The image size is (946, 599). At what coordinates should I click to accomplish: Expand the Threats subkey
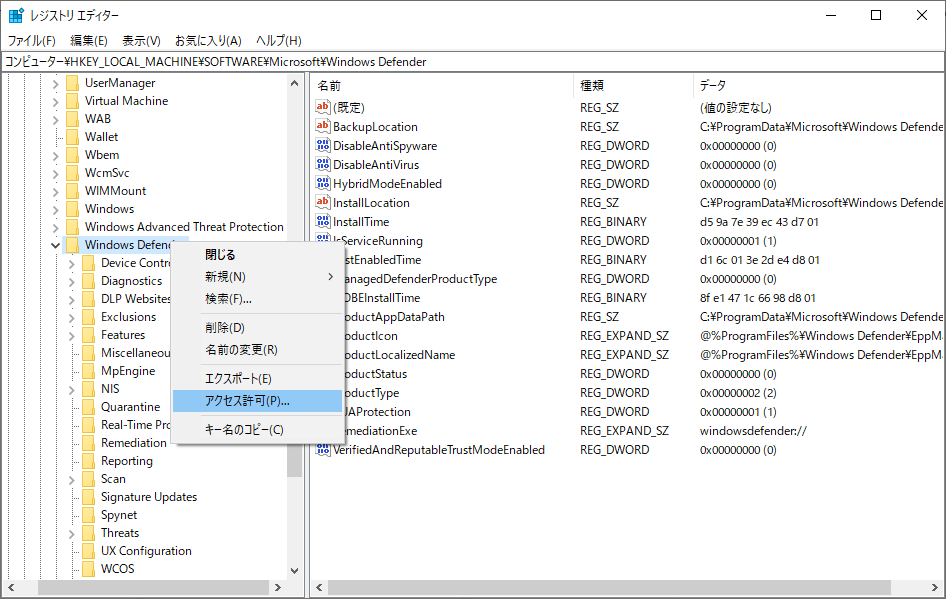coord(72,534)
